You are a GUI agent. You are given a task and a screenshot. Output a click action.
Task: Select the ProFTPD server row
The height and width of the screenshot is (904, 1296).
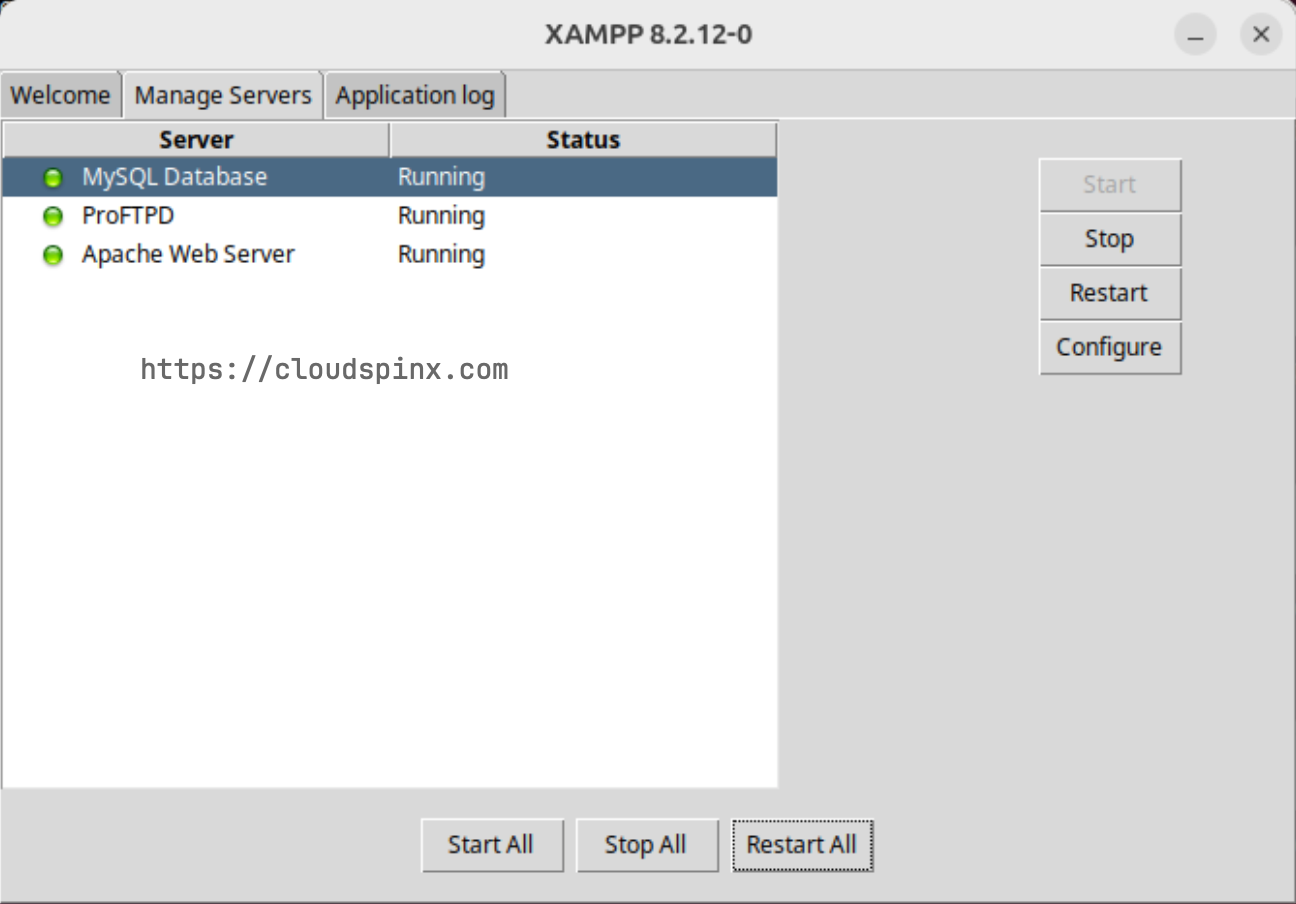(390, 216)
